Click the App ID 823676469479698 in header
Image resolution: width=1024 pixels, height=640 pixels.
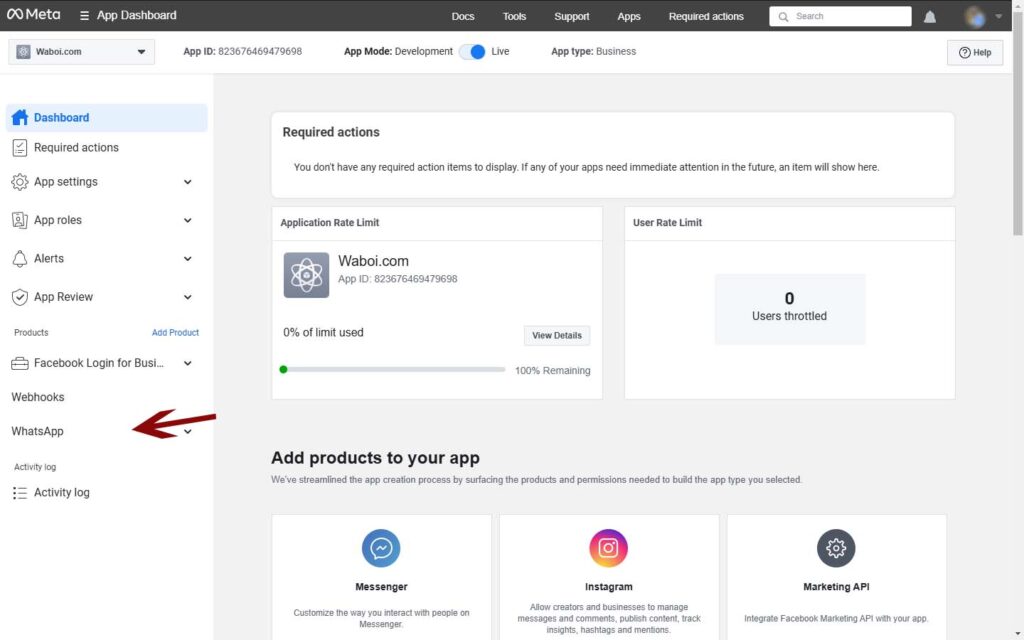point(242,51)
